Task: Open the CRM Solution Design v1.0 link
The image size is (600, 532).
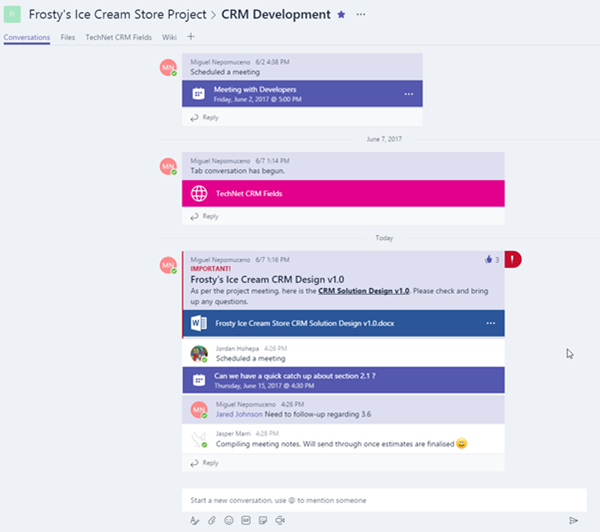Action: [364, 291]
